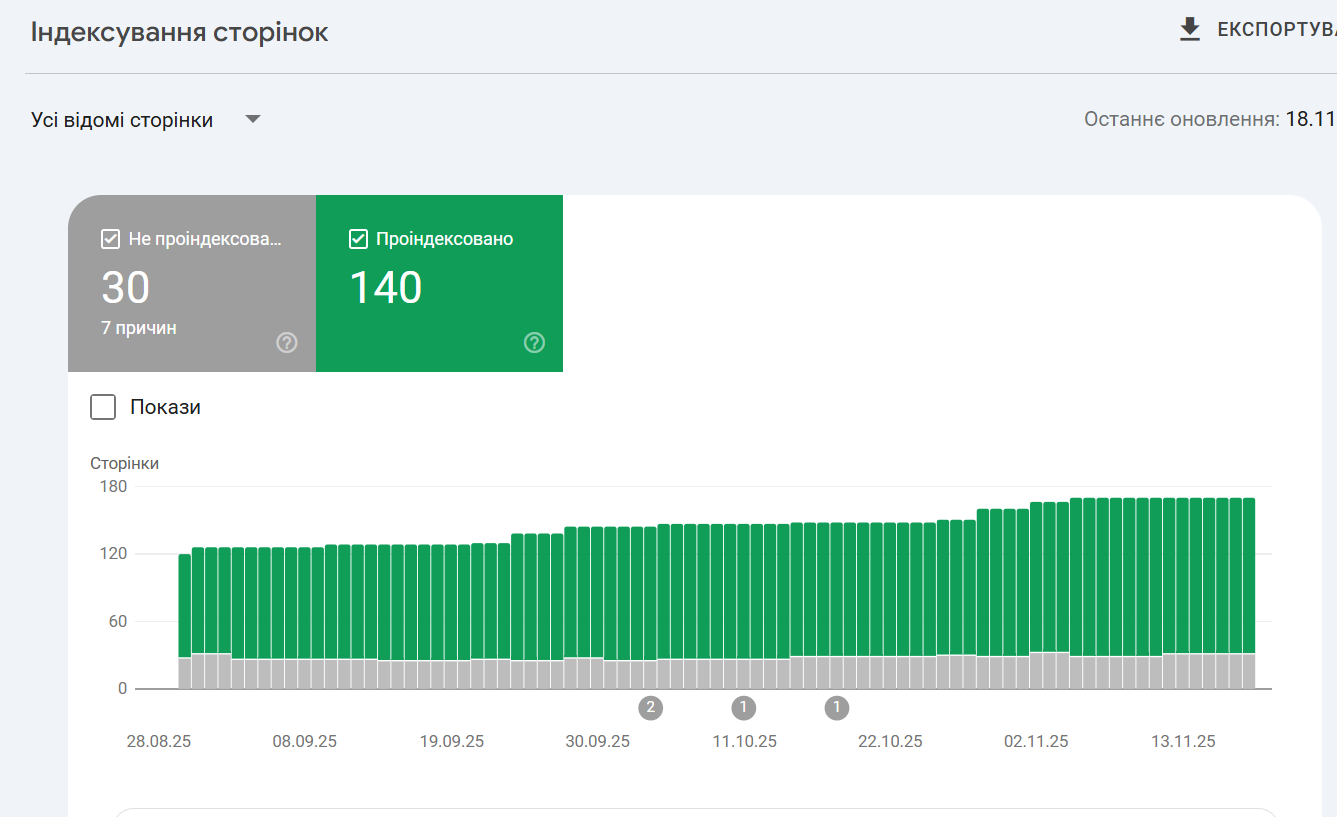Click the Індексування сторінок heading
The height and width of the screenshot is (817, 1337).
(x=180, y=32)
